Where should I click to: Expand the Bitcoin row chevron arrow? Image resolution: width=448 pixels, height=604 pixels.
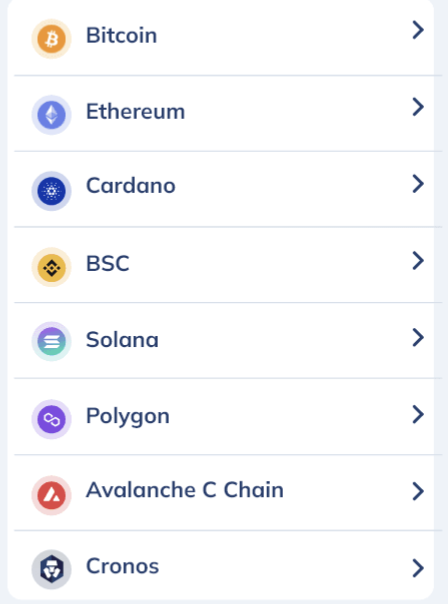(x=418, y=30)
